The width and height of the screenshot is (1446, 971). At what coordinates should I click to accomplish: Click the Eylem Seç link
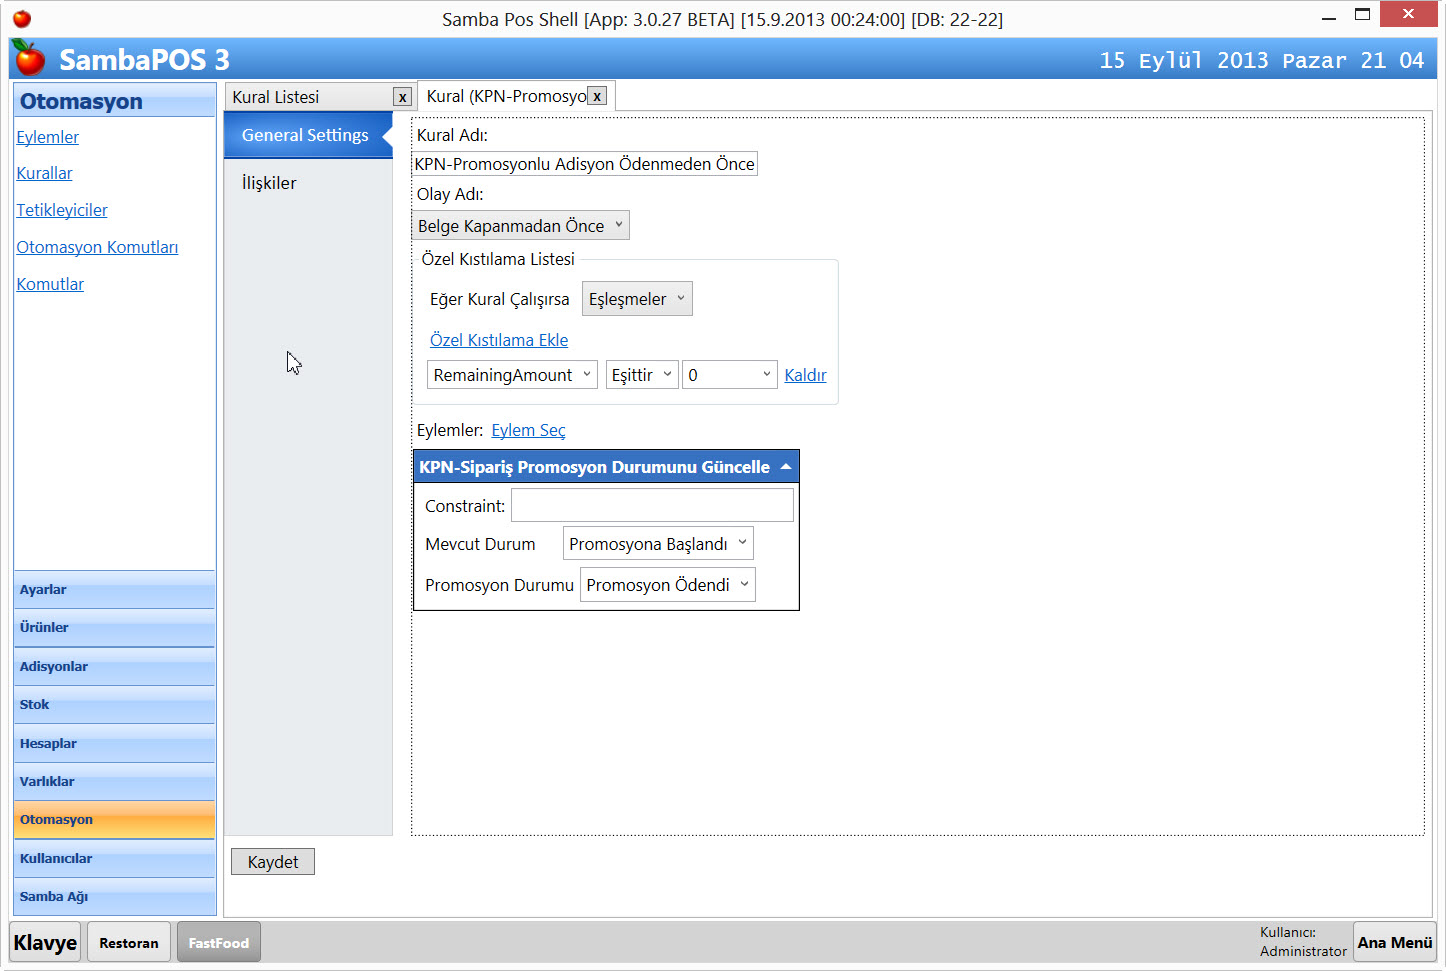pos(528,430)
